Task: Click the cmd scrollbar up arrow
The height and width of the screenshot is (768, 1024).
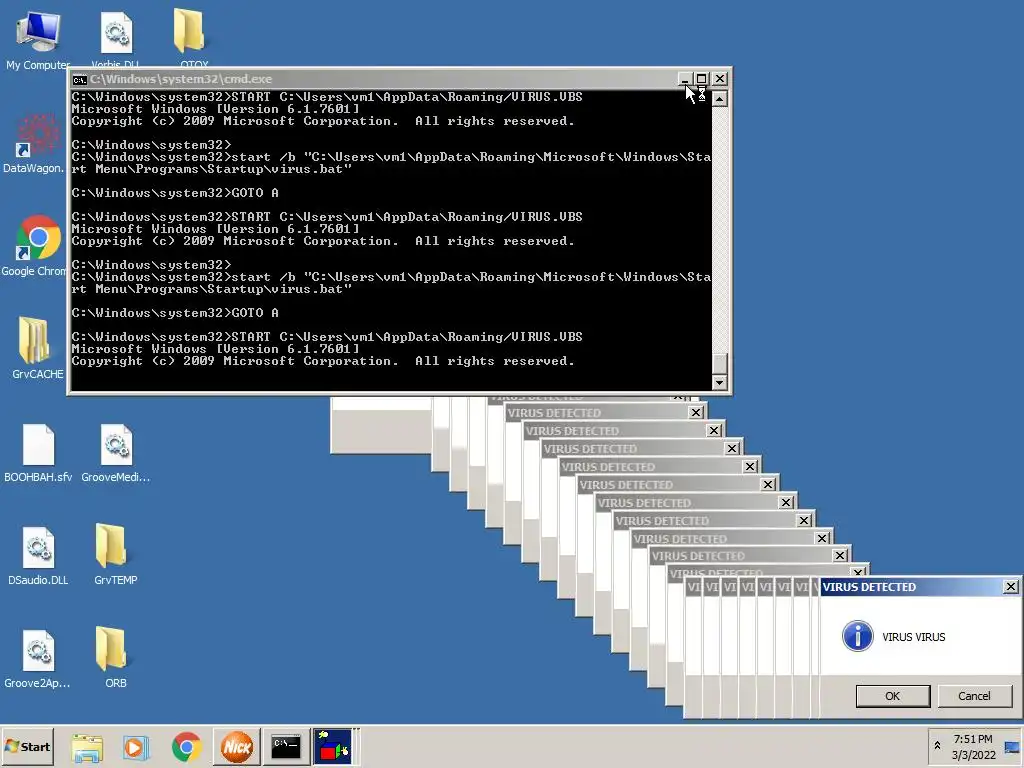Action: (720, 99)
